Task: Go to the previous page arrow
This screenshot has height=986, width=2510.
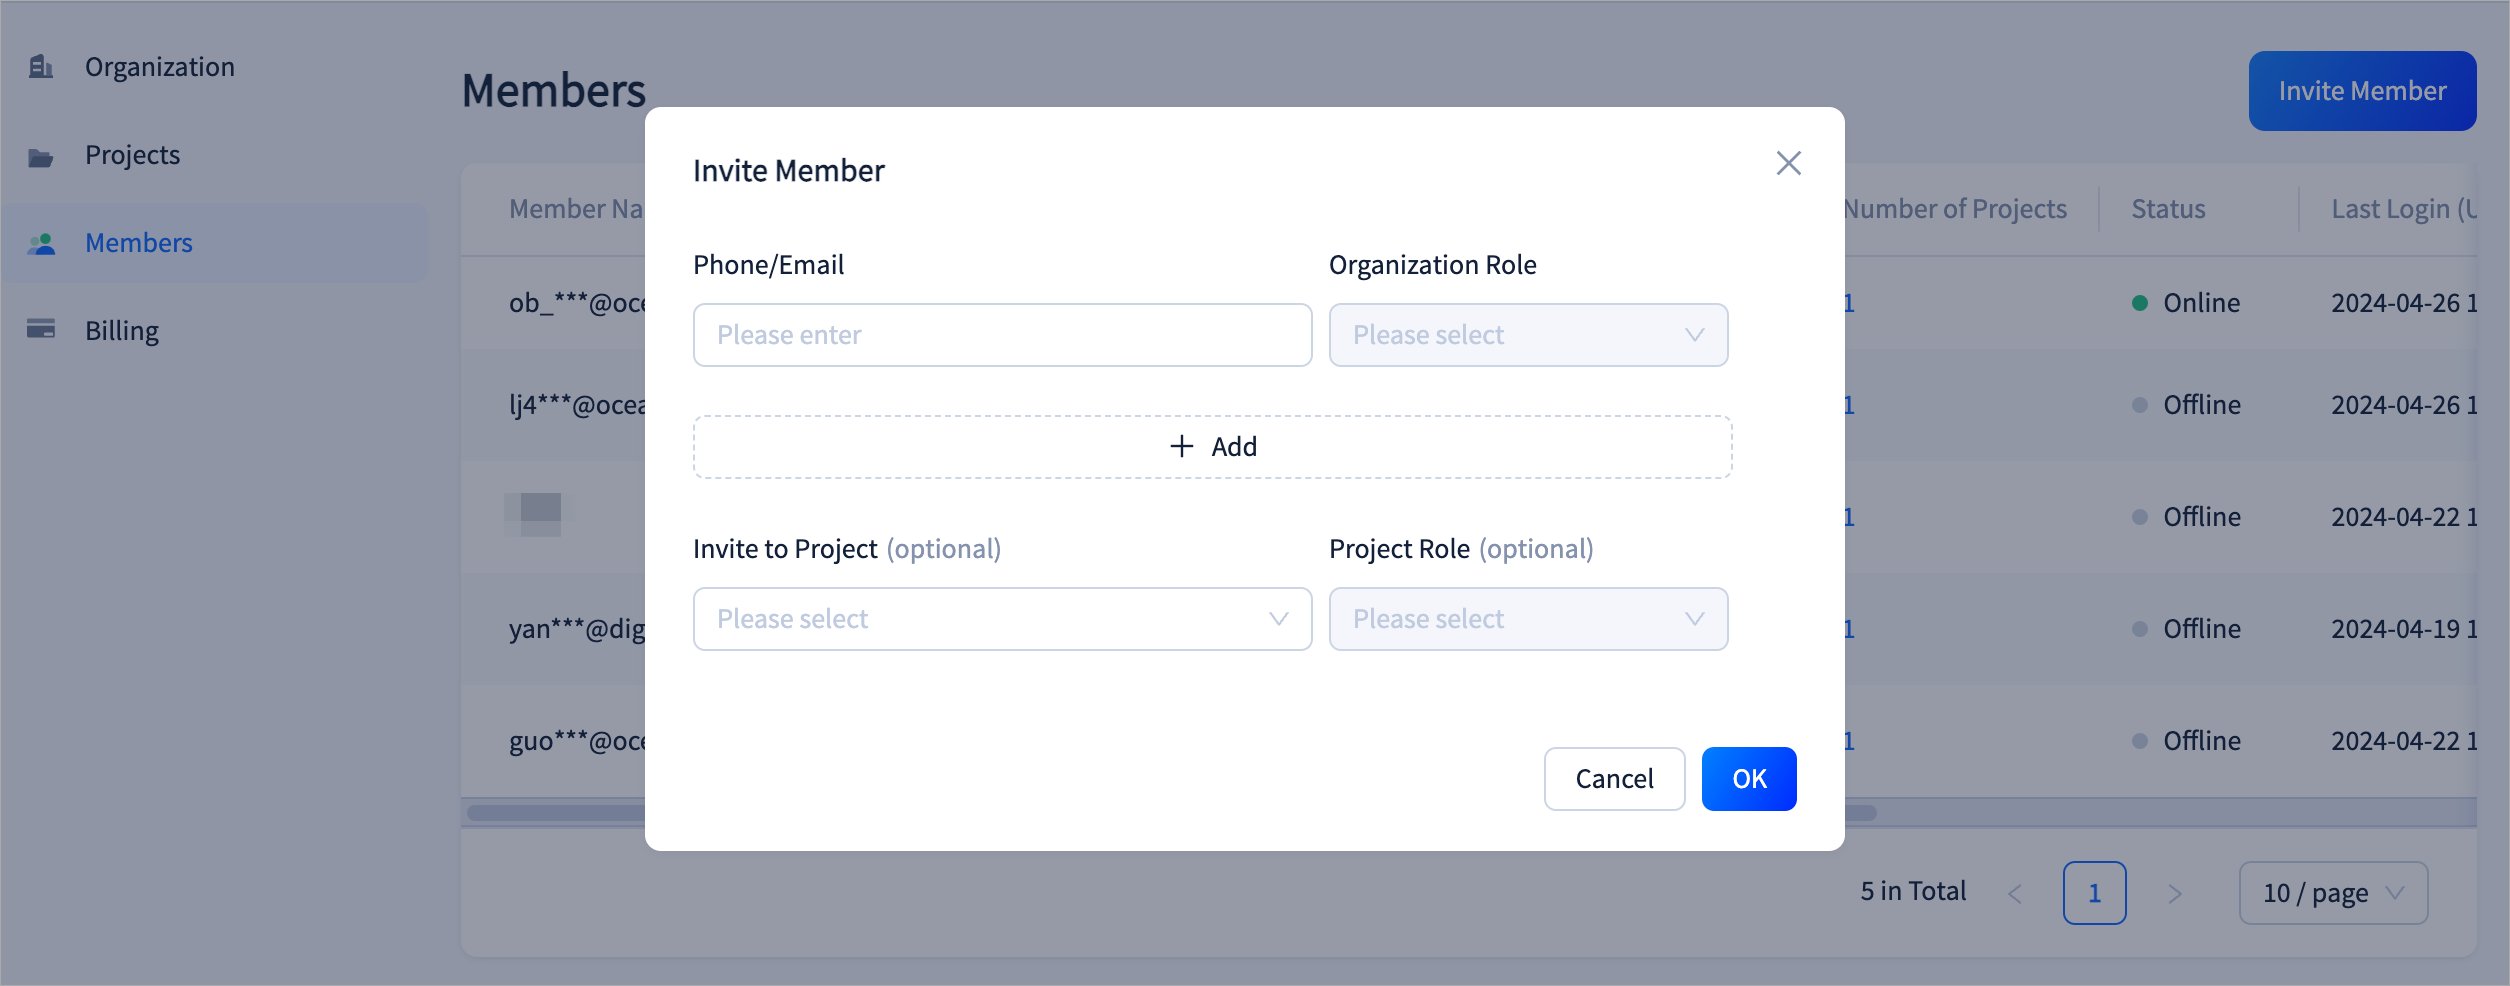Action: click(2015, 893)
